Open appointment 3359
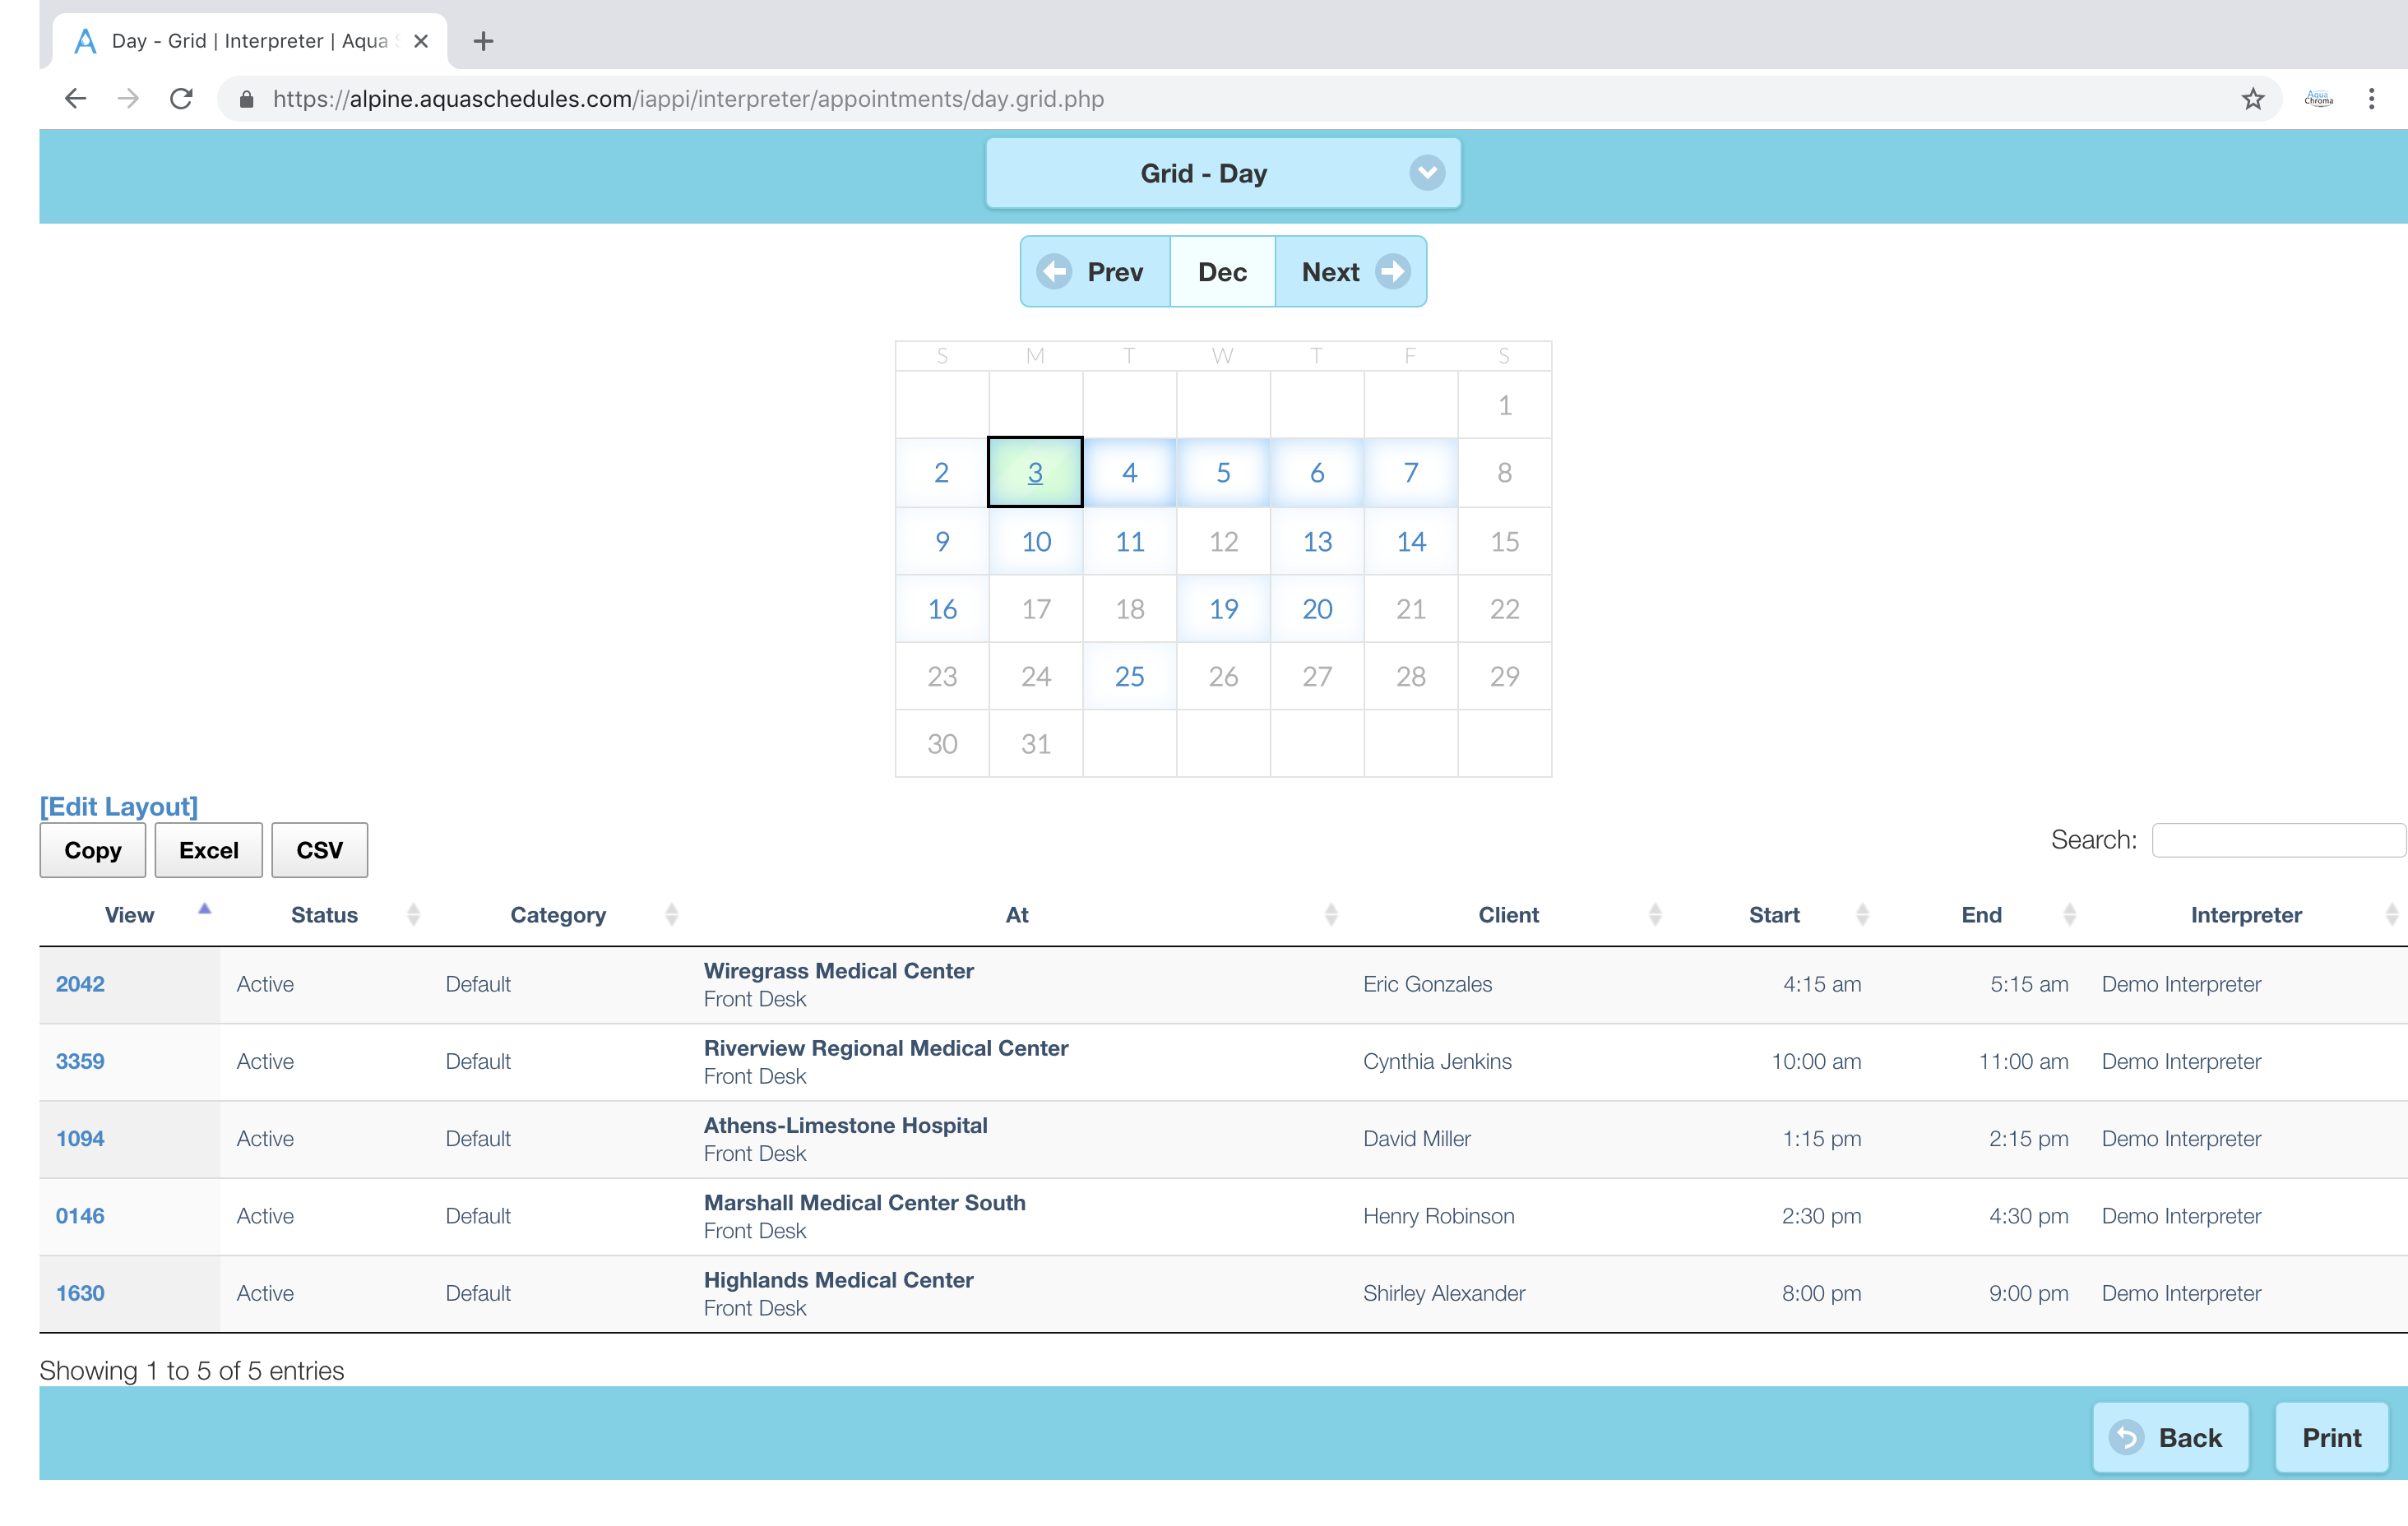Image resolution: width=2408 pixels, height=1526 pixels. click(x=80, y=1061)
